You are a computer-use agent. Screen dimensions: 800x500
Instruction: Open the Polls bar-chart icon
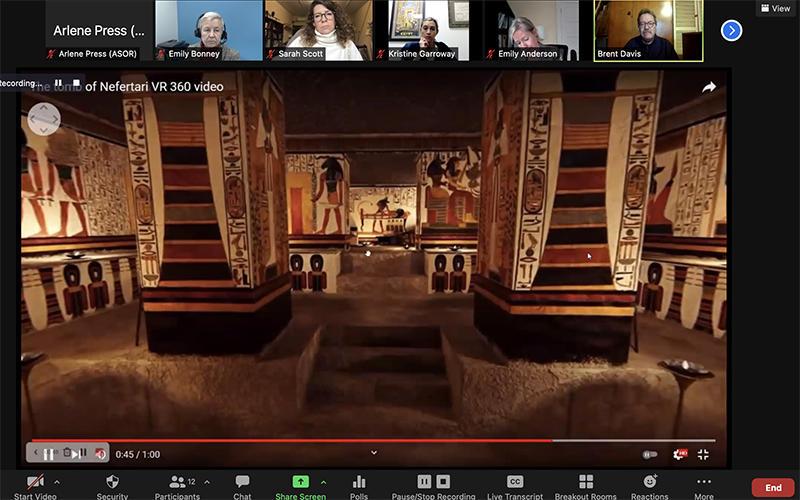(359, 481)
